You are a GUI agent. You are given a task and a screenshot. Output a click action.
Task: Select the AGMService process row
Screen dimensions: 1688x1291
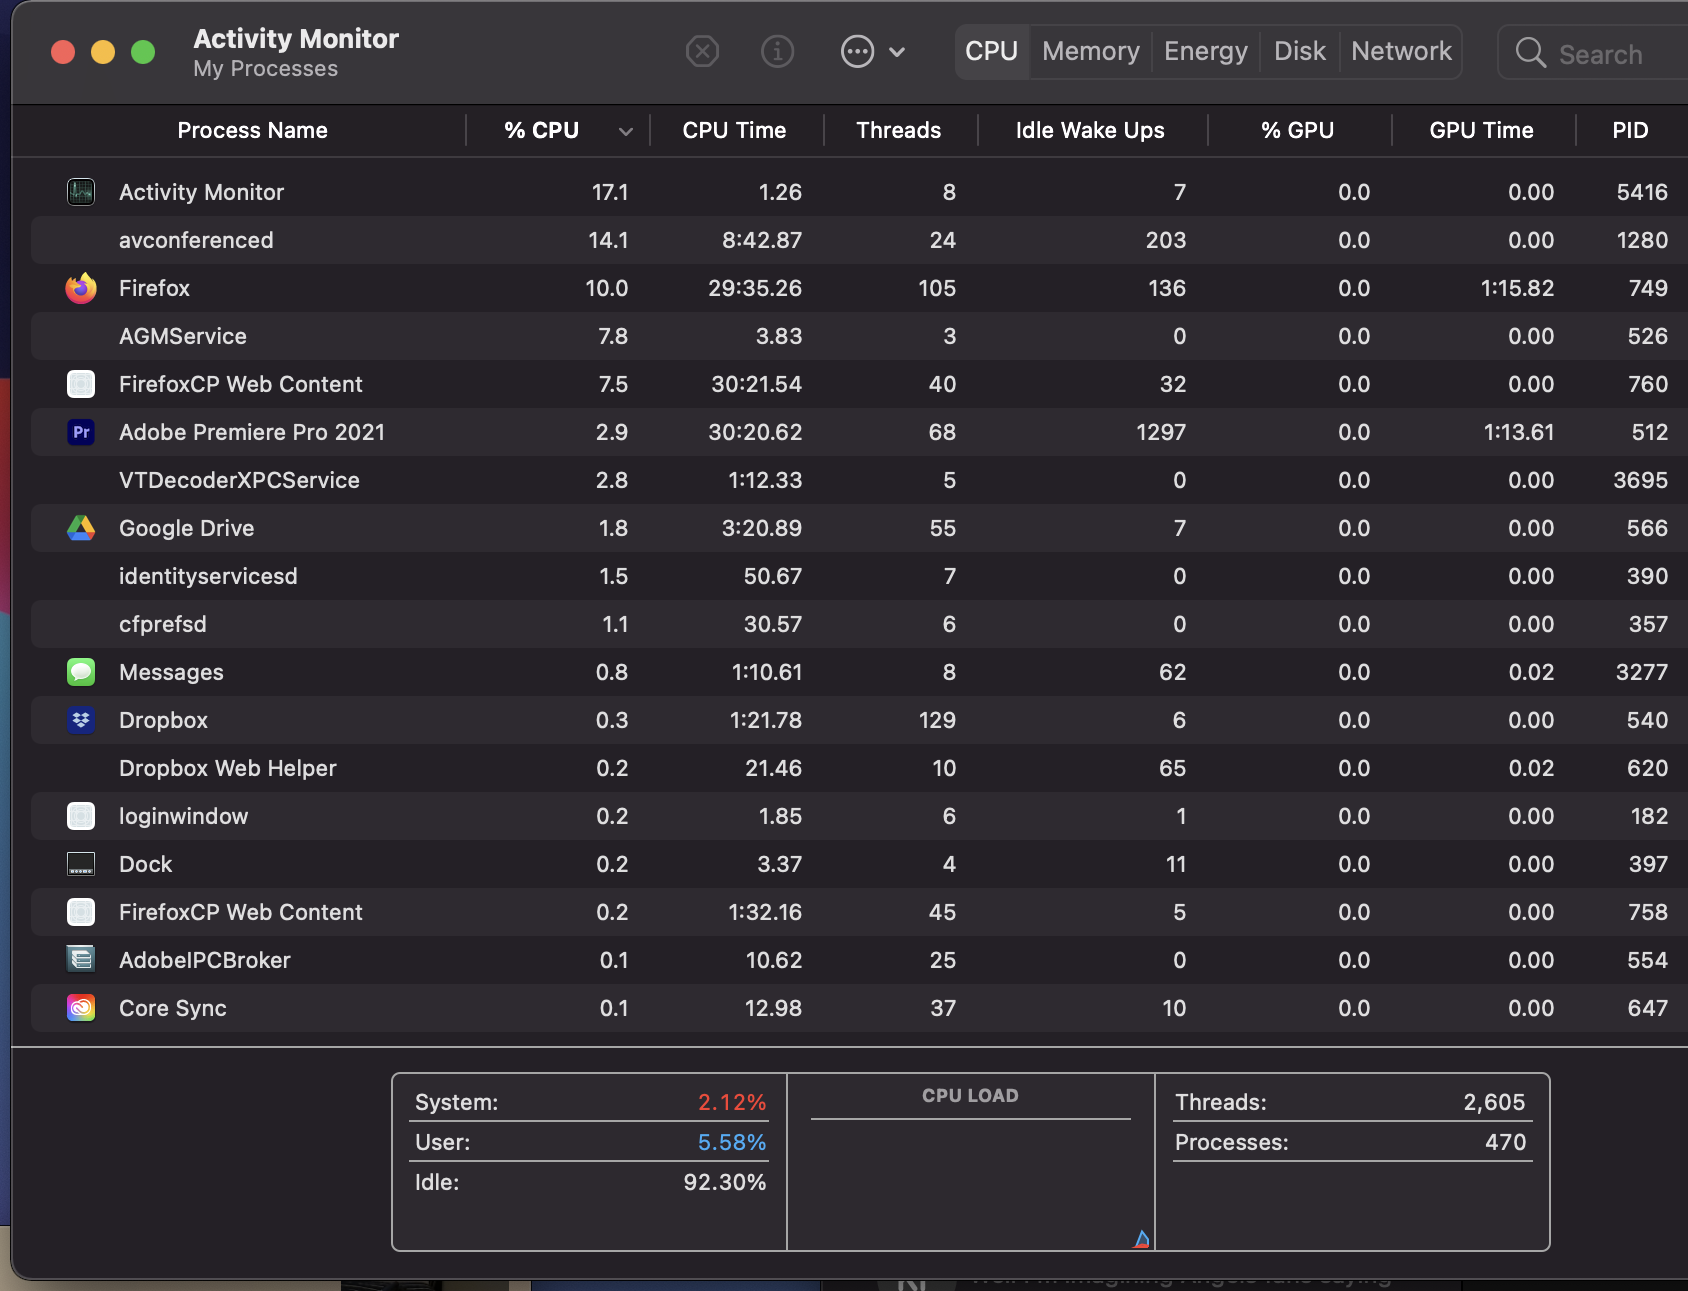859,336
